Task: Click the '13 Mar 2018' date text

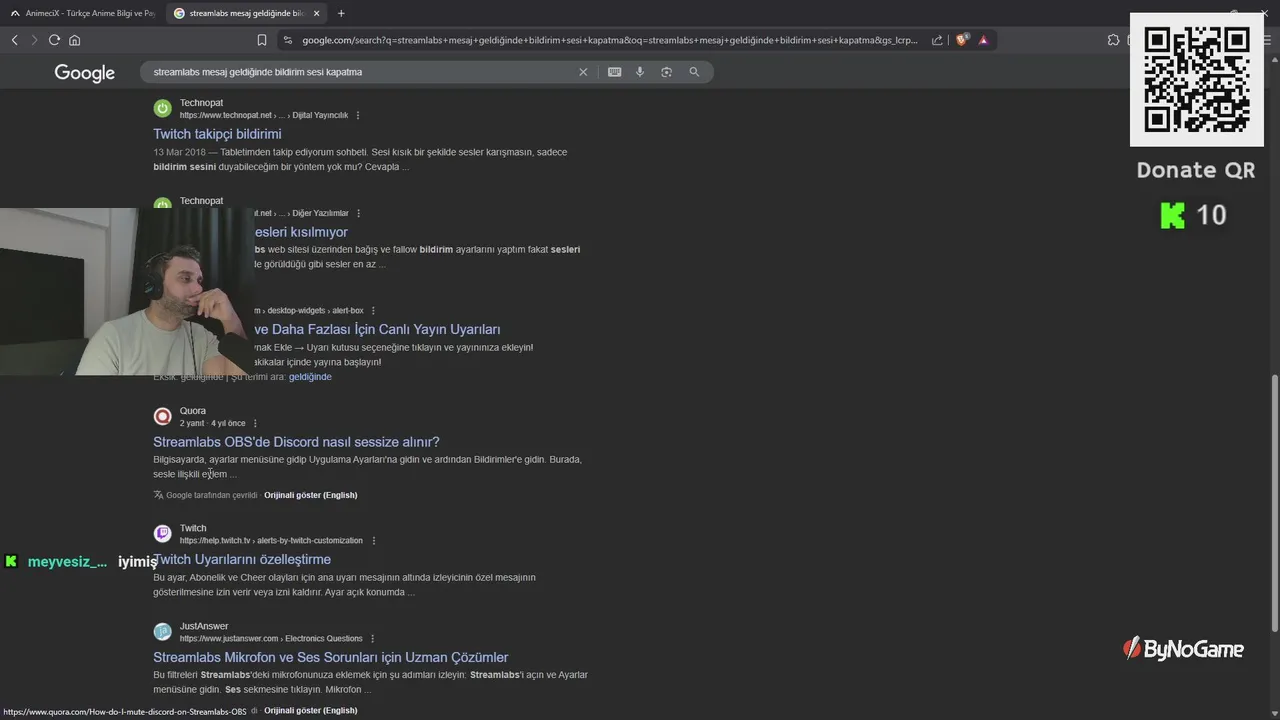Action: [178, 152]
